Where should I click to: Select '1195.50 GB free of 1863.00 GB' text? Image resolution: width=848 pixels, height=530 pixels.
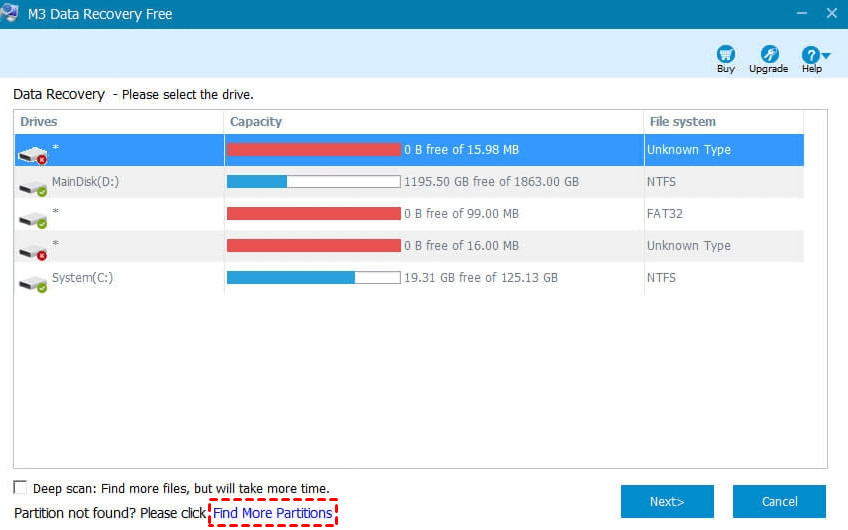(491, 182)
